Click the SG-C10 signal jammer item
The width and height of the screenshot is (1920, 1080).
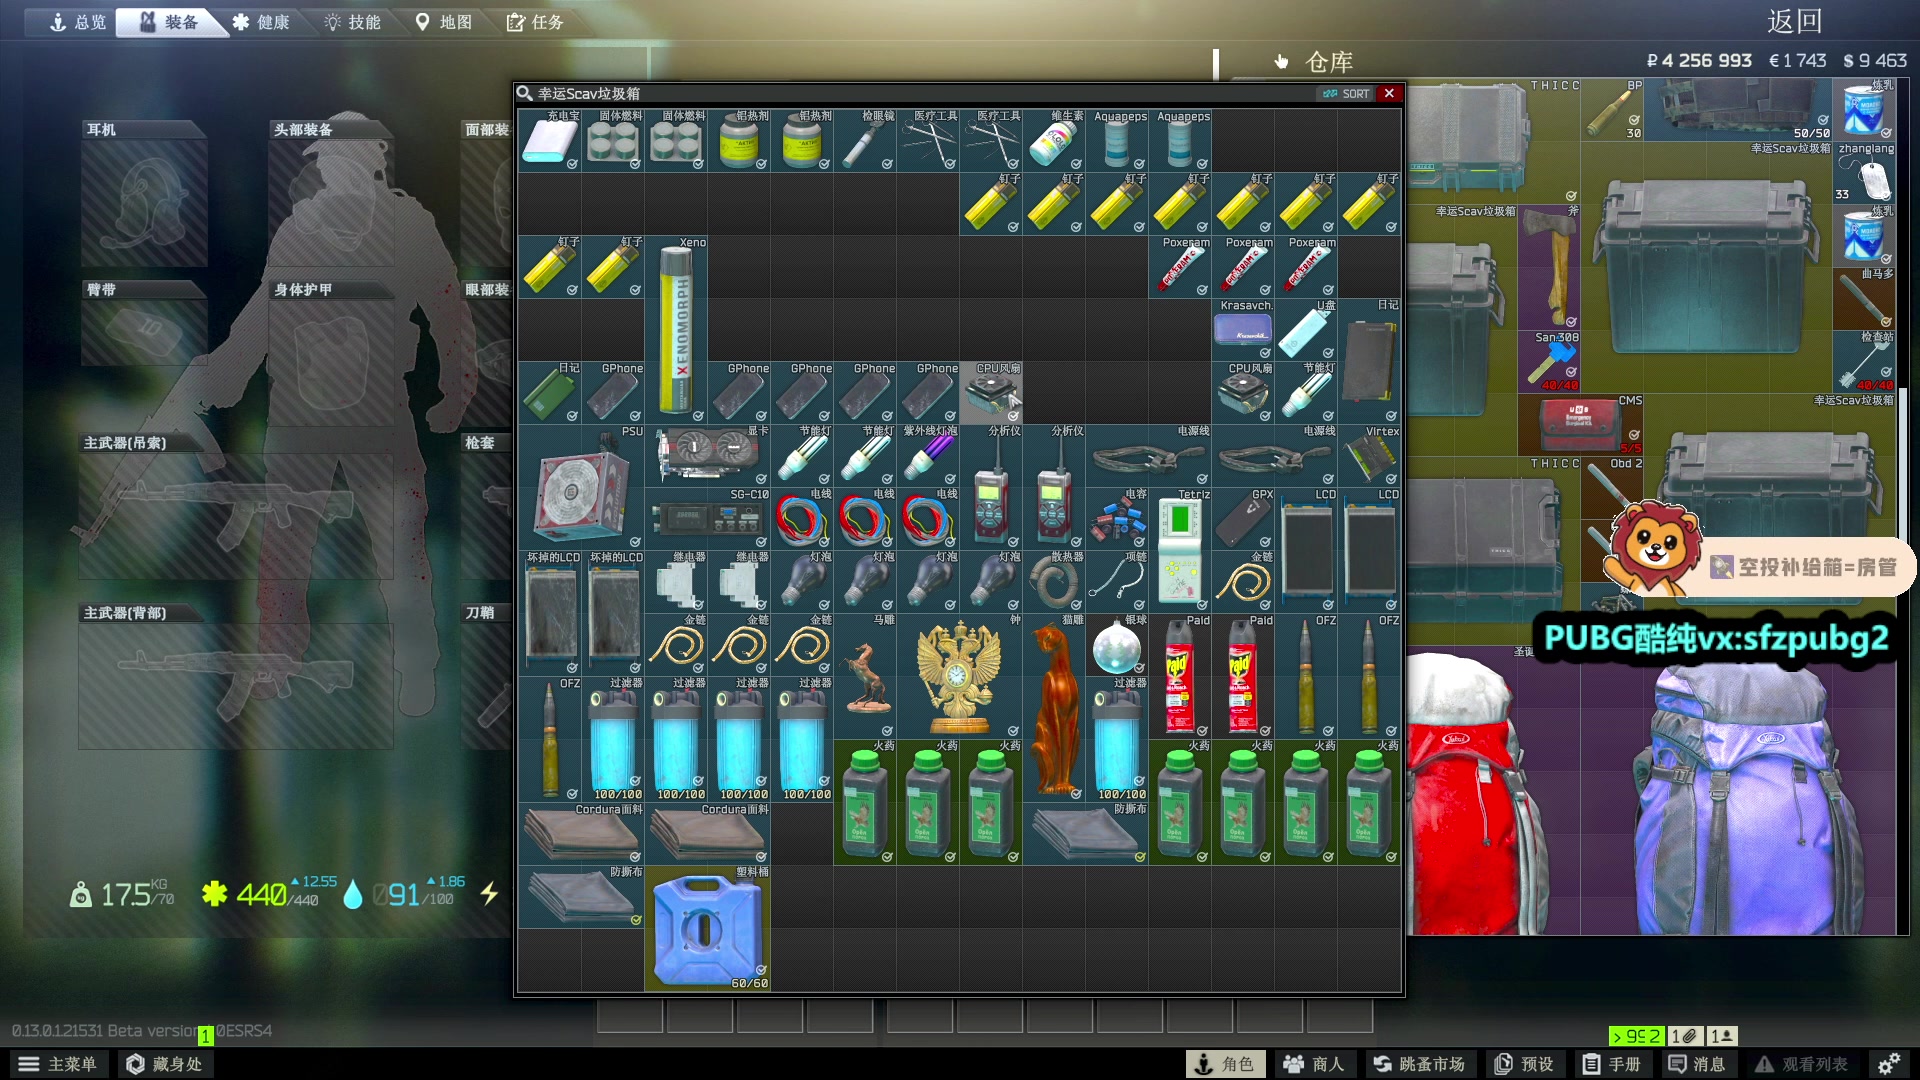tap(707, 518)
